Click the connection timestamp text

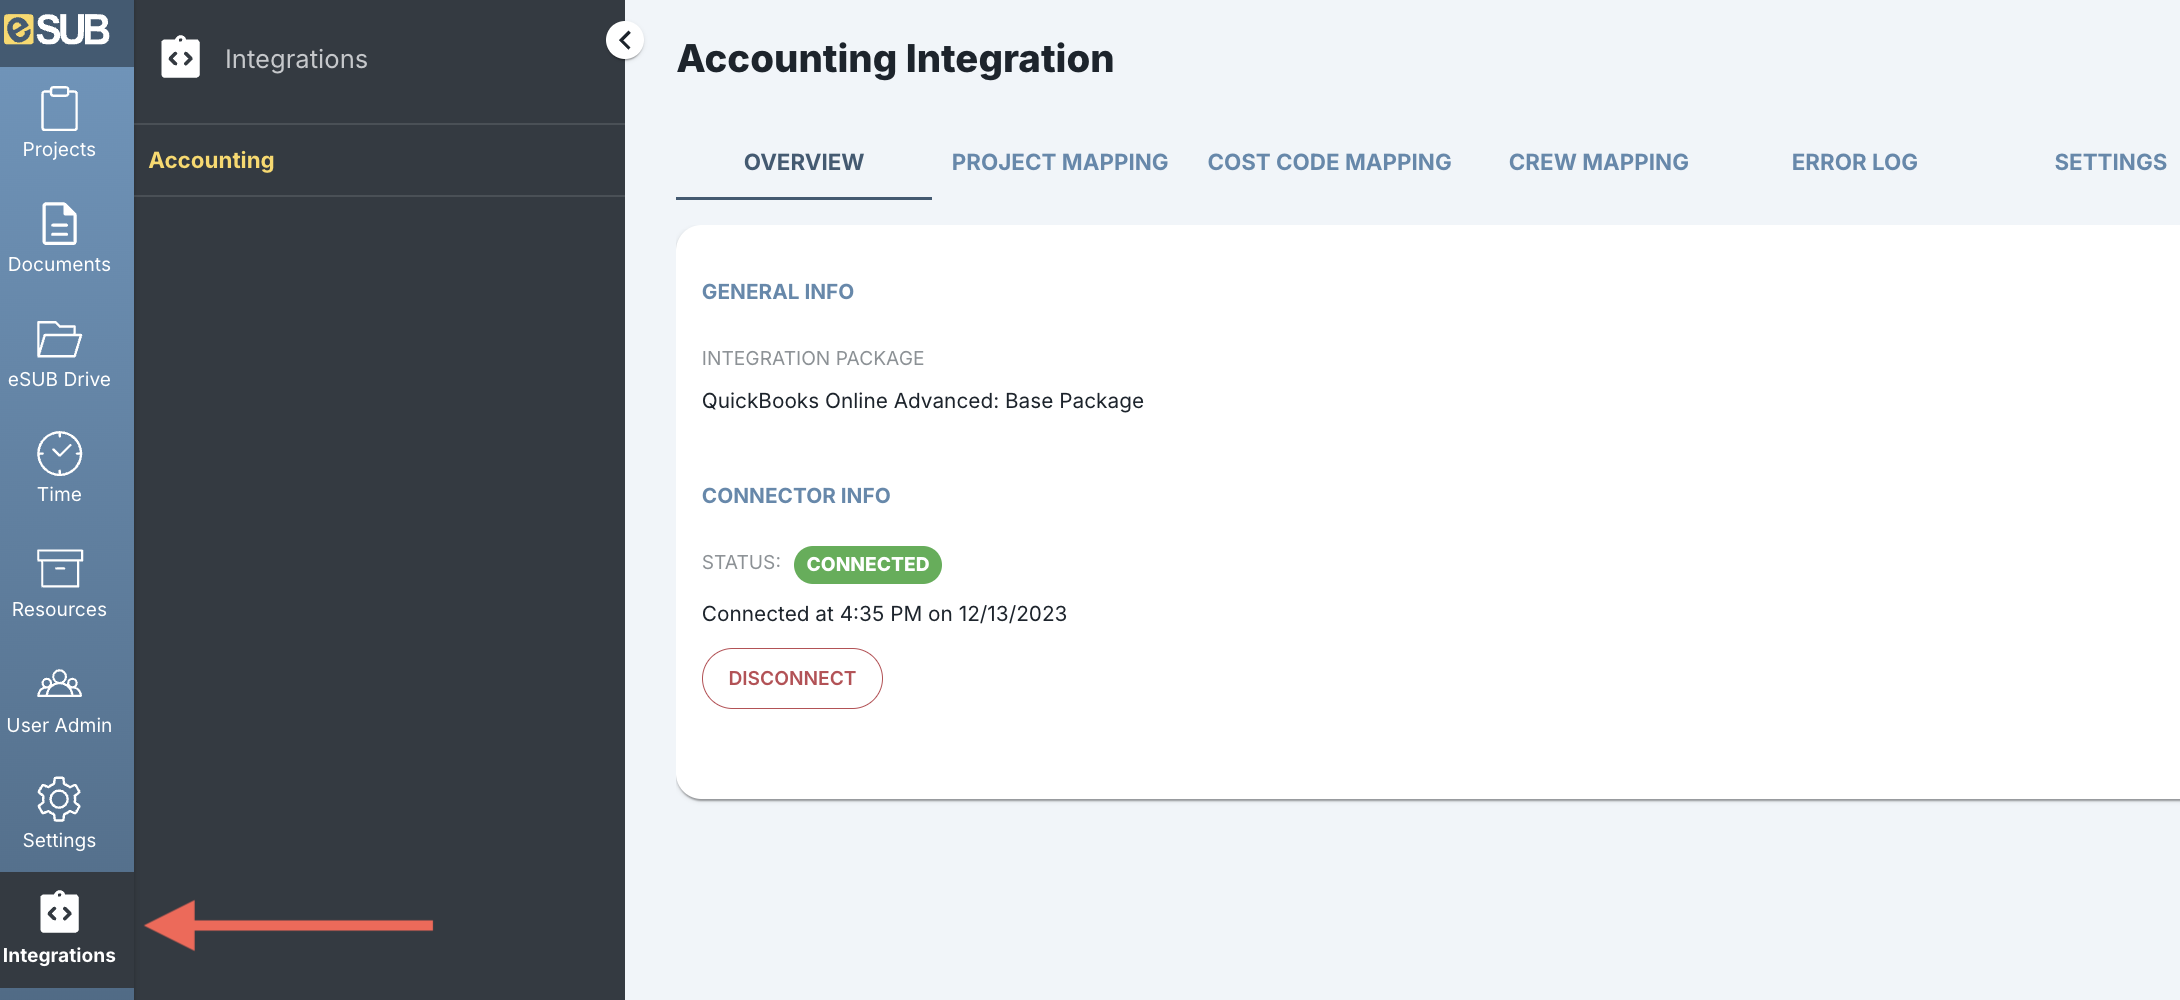point(884,614)
